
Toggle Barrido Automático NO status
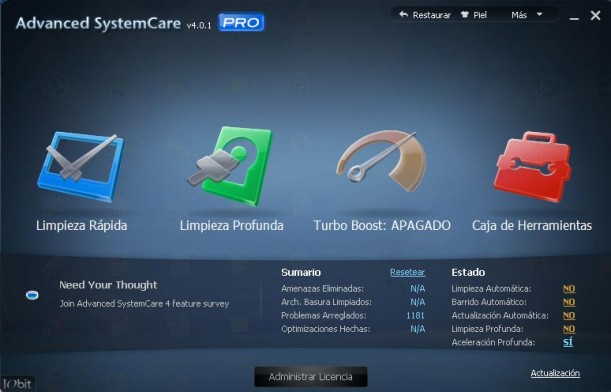pos(569,302)
